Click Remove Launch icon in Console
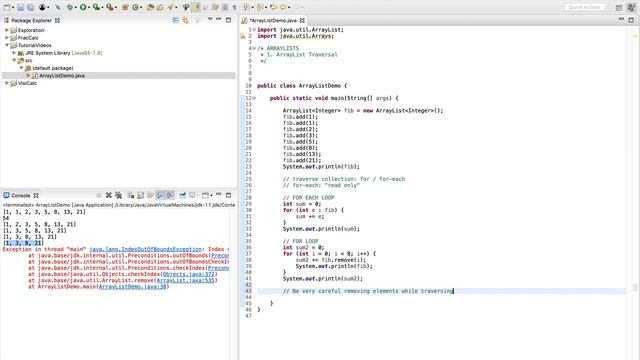This screenshot has height=360, width=640. (109, 195)
